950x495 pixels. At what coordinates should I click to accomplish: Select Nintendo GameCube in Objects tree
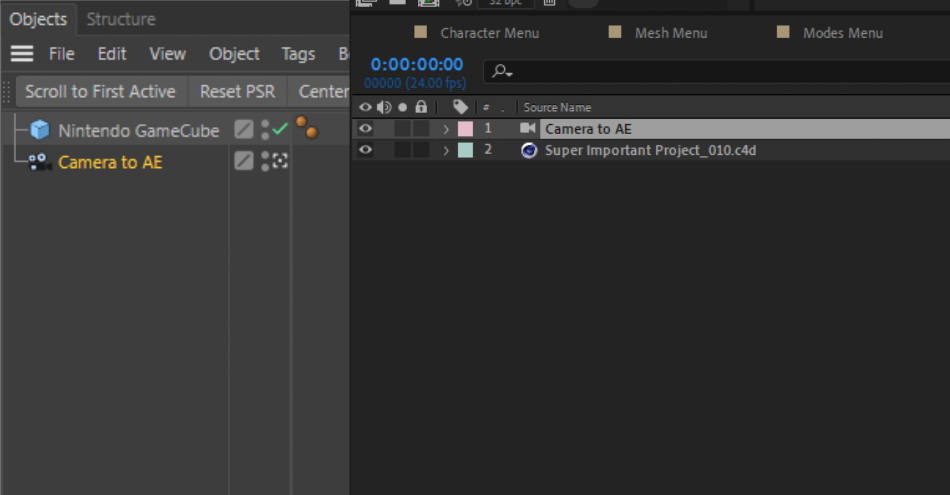[x=139, y=130]
